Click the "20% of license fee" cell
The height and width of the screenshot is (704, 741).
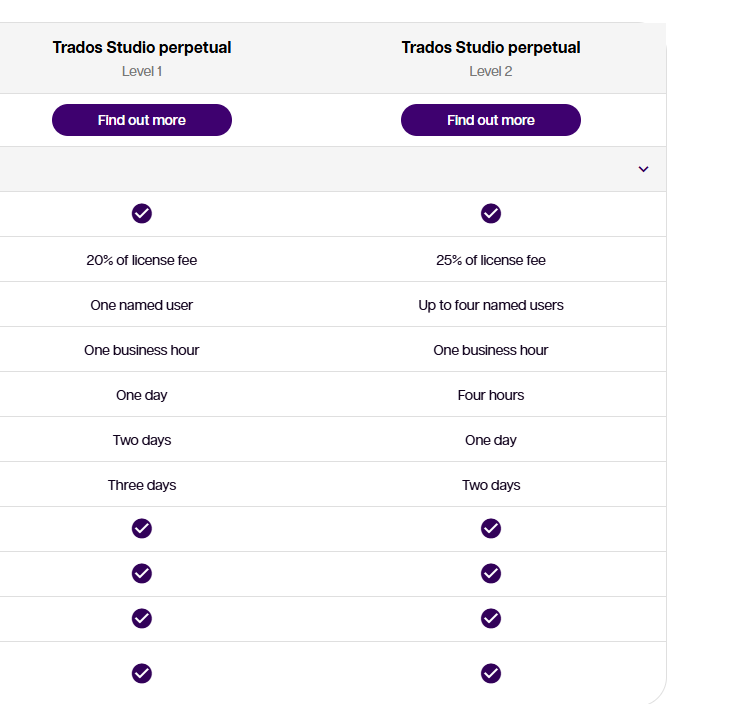(142, 260)
